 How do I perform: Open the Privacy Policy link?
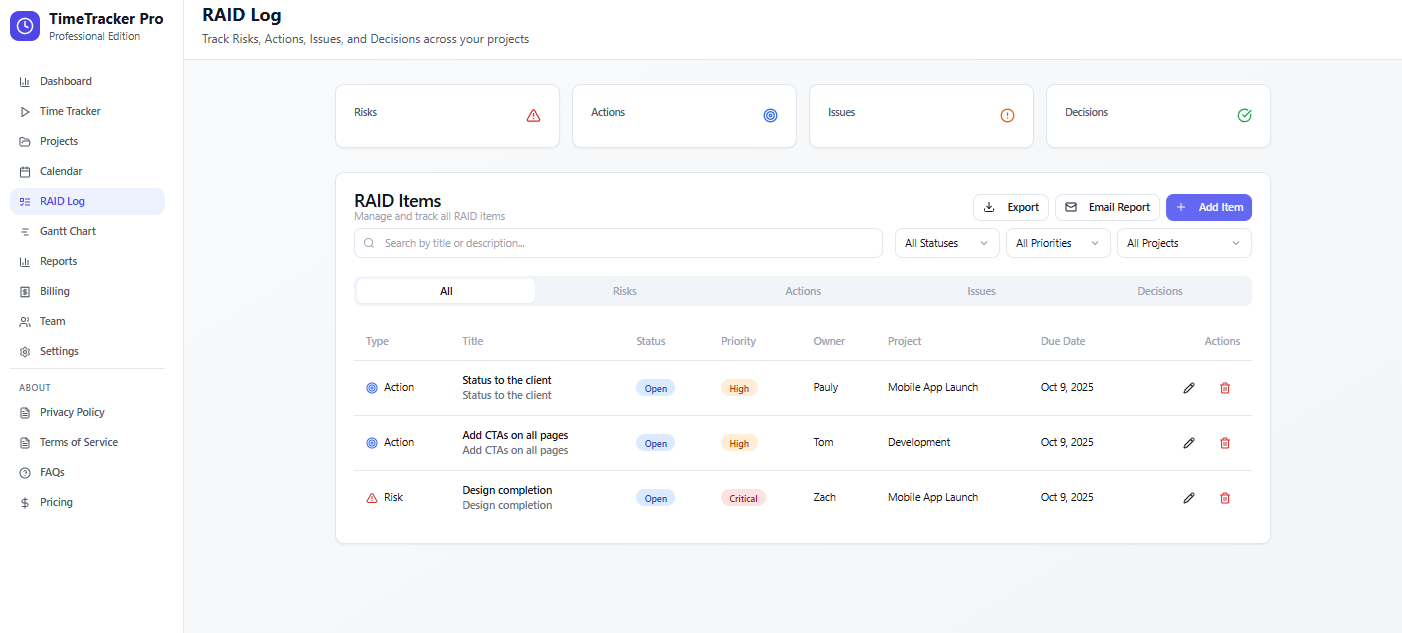[71, 412]
